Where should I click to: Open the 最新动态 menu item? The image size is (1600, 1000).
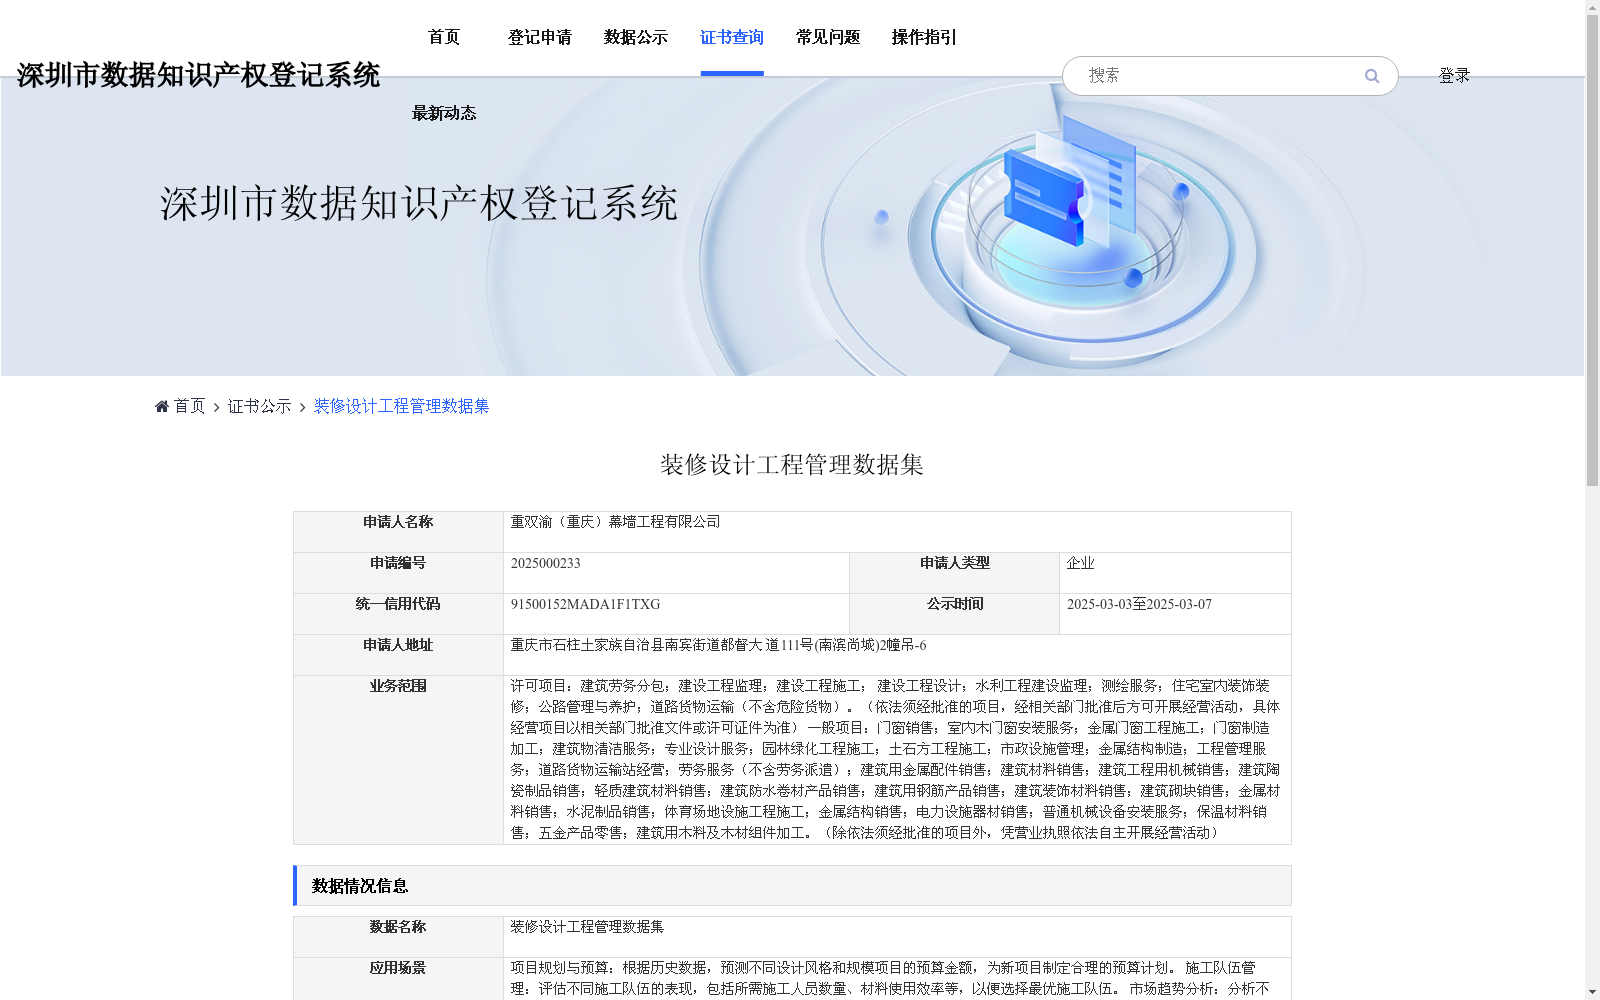(x=444, y=113)
